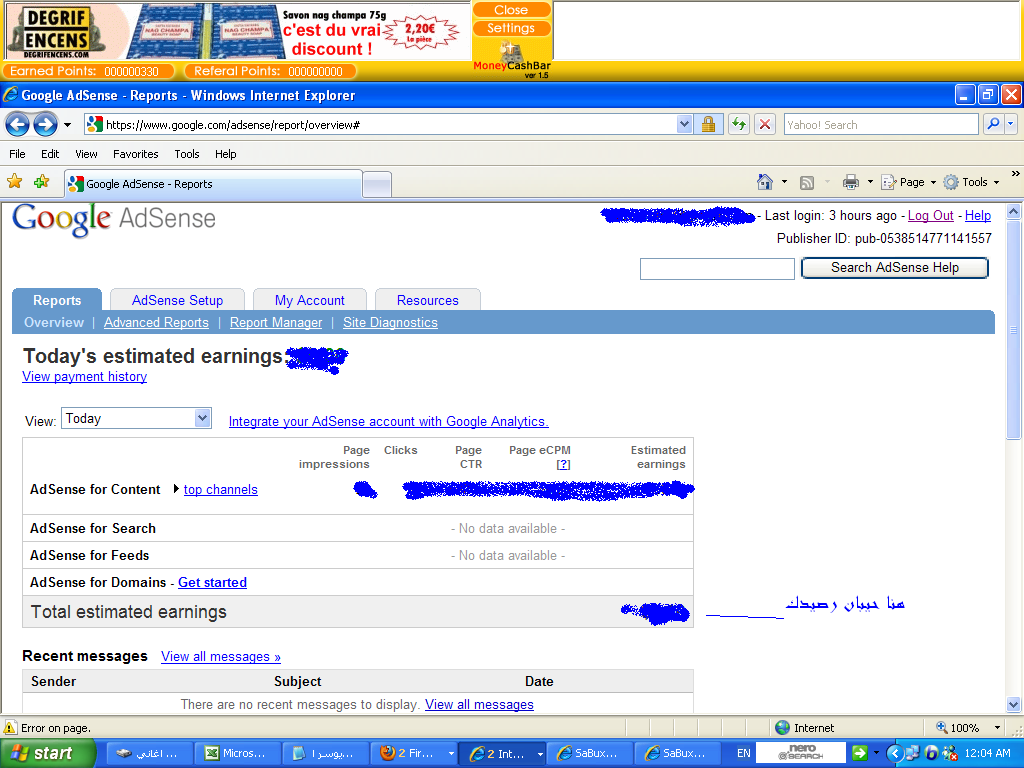Go back with the browser Back arrow
The width and height of the screenshot is (1024, 768).
[18, 124]
